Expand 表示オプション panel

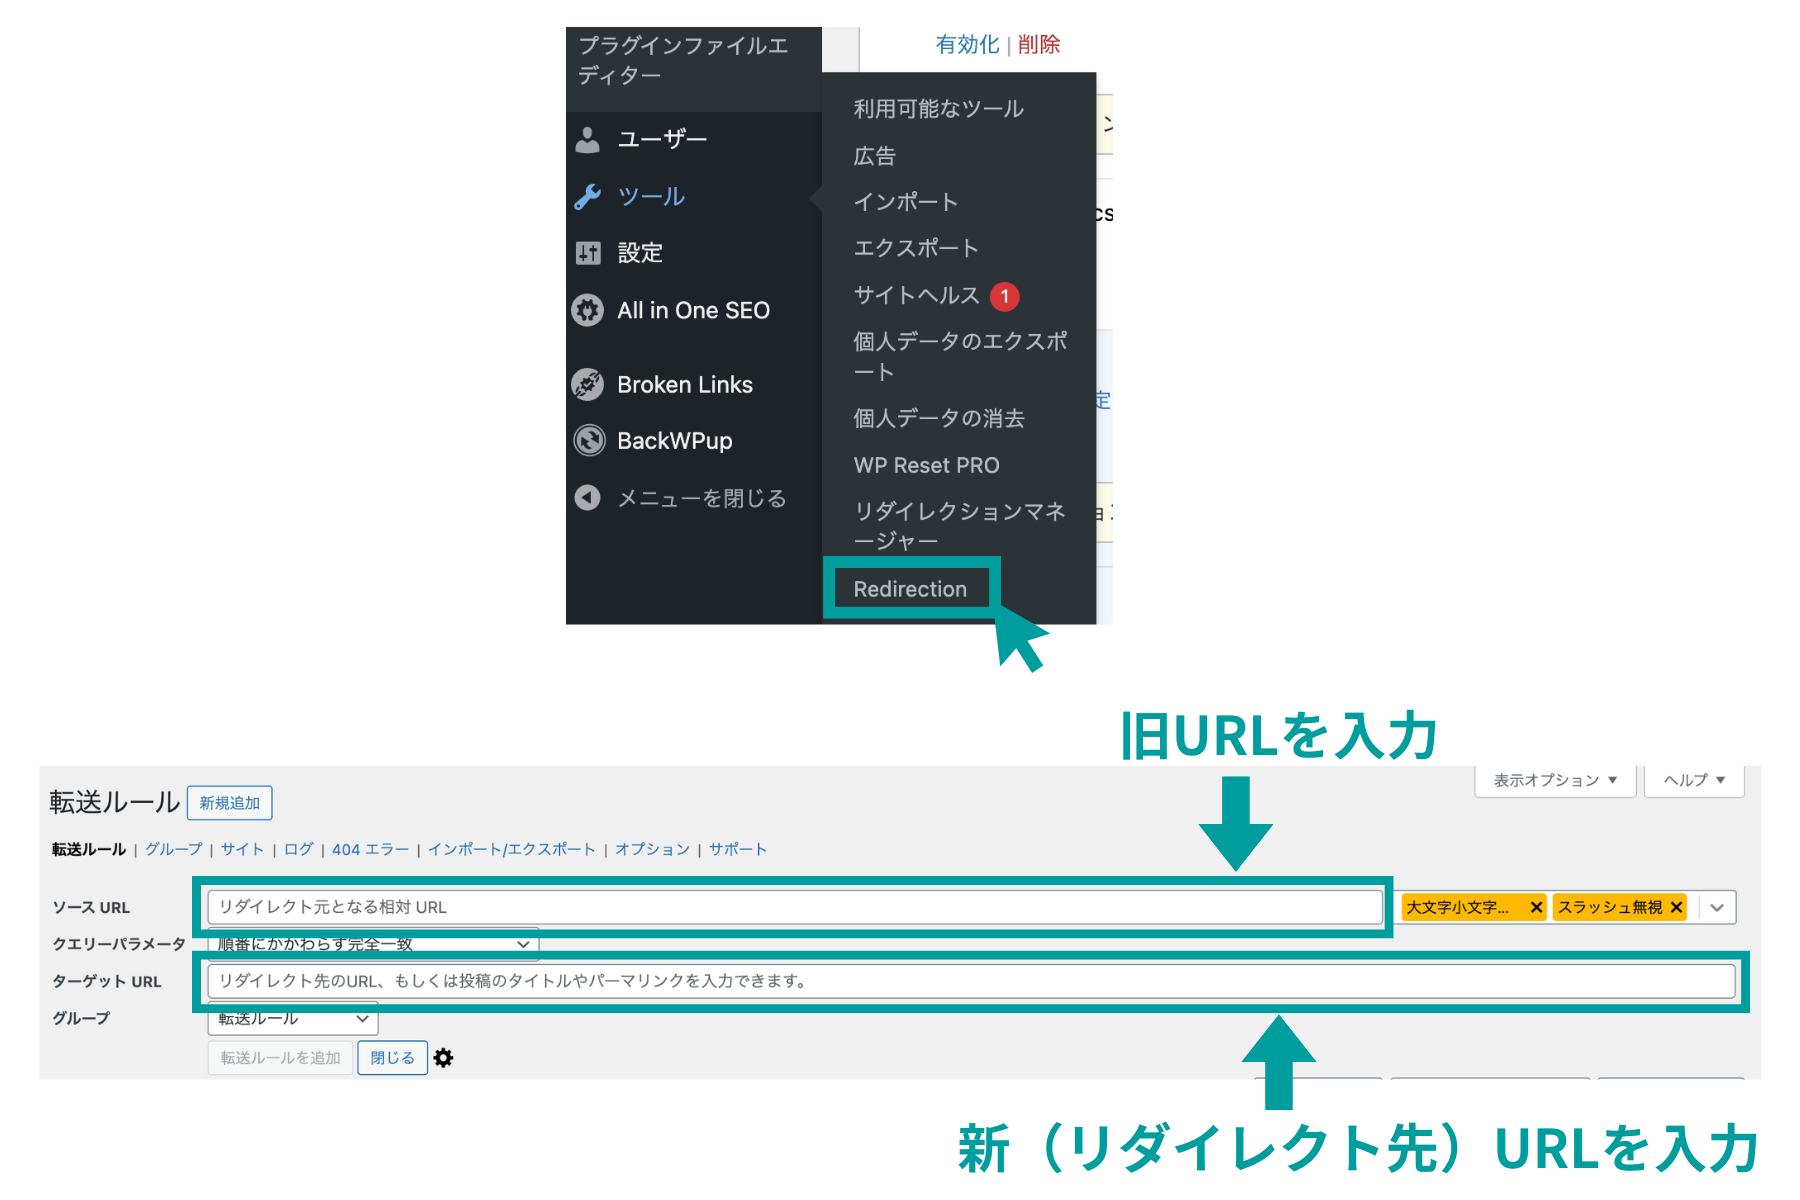click(1555, 780)
